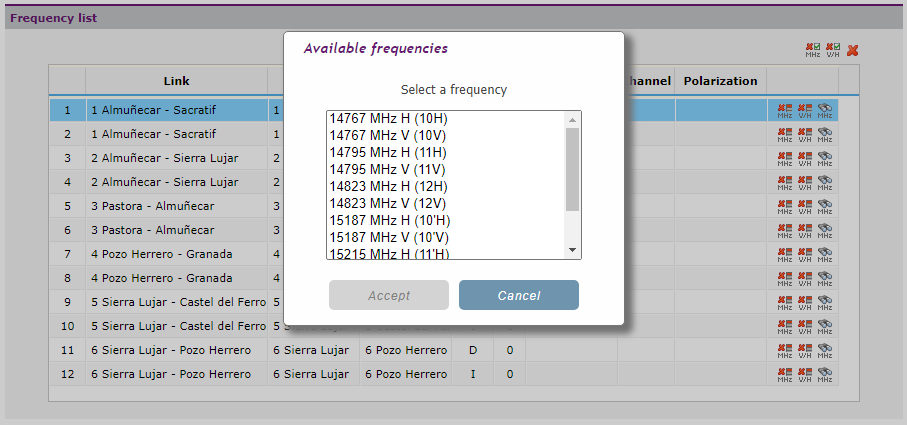Delete V/H polarization for row 1
The image size is (907, 425).
coord(805,110)
